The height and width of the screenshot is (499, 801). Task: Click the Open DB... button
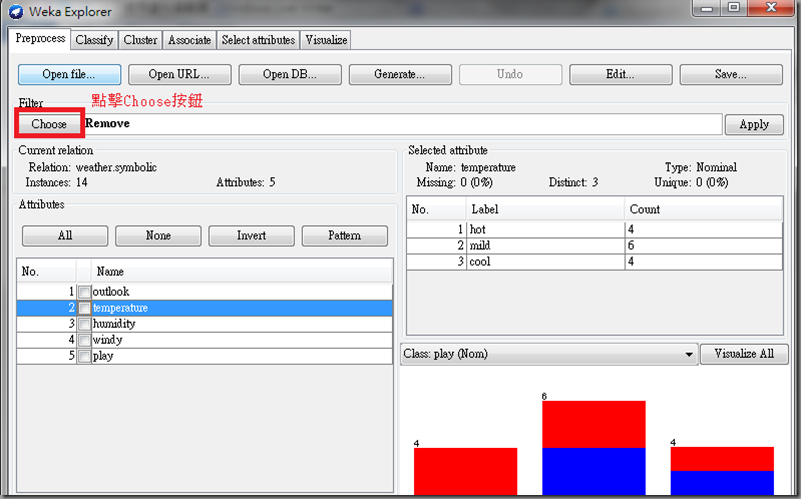pos(290,75)
